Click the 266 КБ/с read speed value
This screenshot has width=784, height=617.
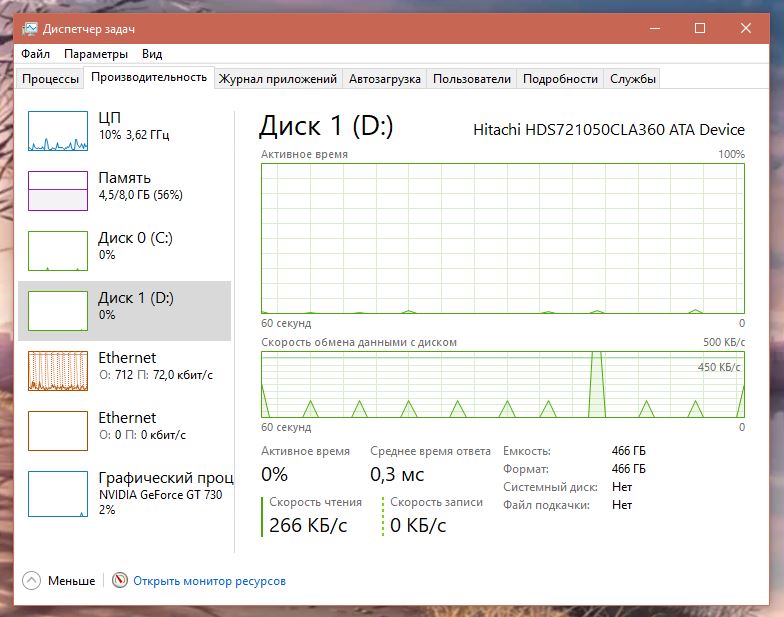tap(308, 526)
